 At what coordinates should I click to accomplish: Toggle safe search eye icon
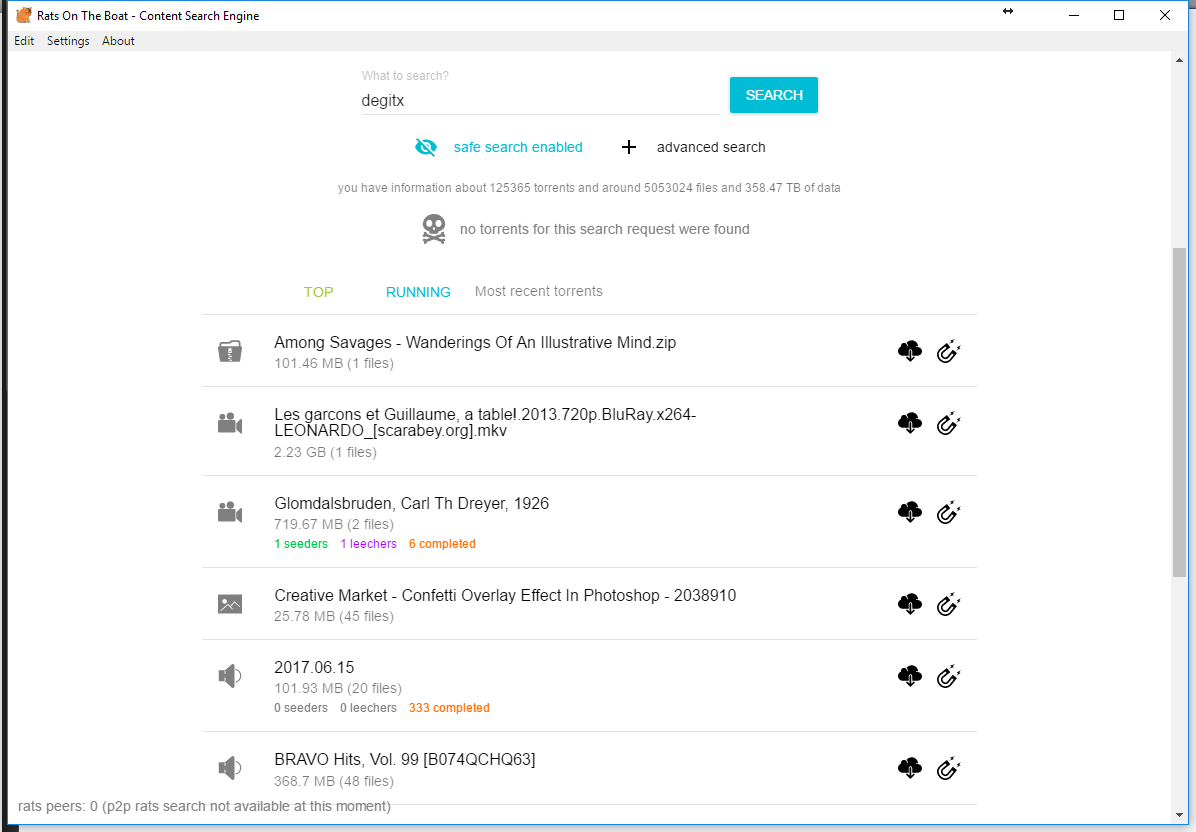(426, 147)
